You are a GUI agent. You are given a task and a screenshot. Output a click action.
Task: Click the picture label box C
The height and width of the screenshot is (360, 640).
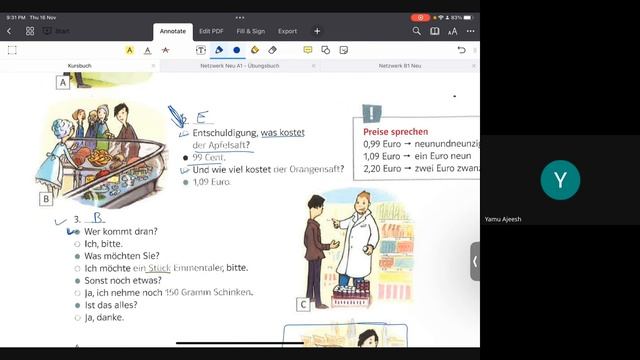pos(303,304)
